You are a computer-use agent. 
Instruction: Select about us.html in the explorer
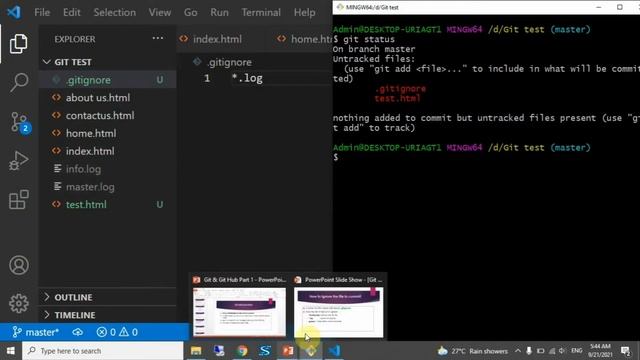click(108, 98)
